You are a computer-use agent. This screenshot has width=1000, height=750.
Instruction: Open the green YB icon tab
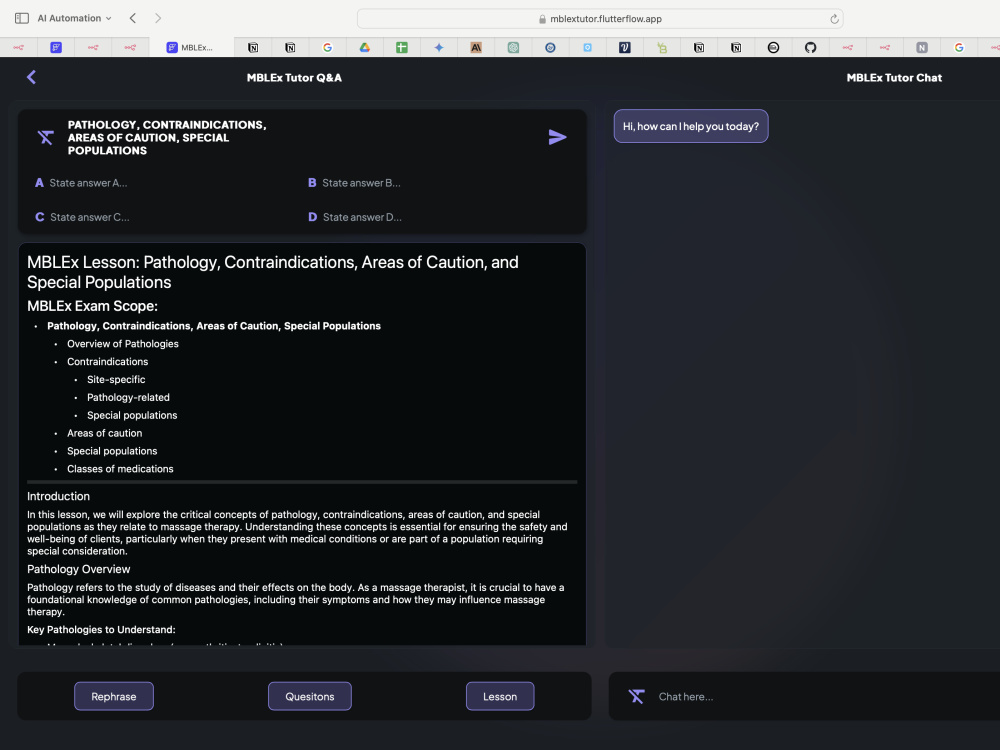coord(662,47)
